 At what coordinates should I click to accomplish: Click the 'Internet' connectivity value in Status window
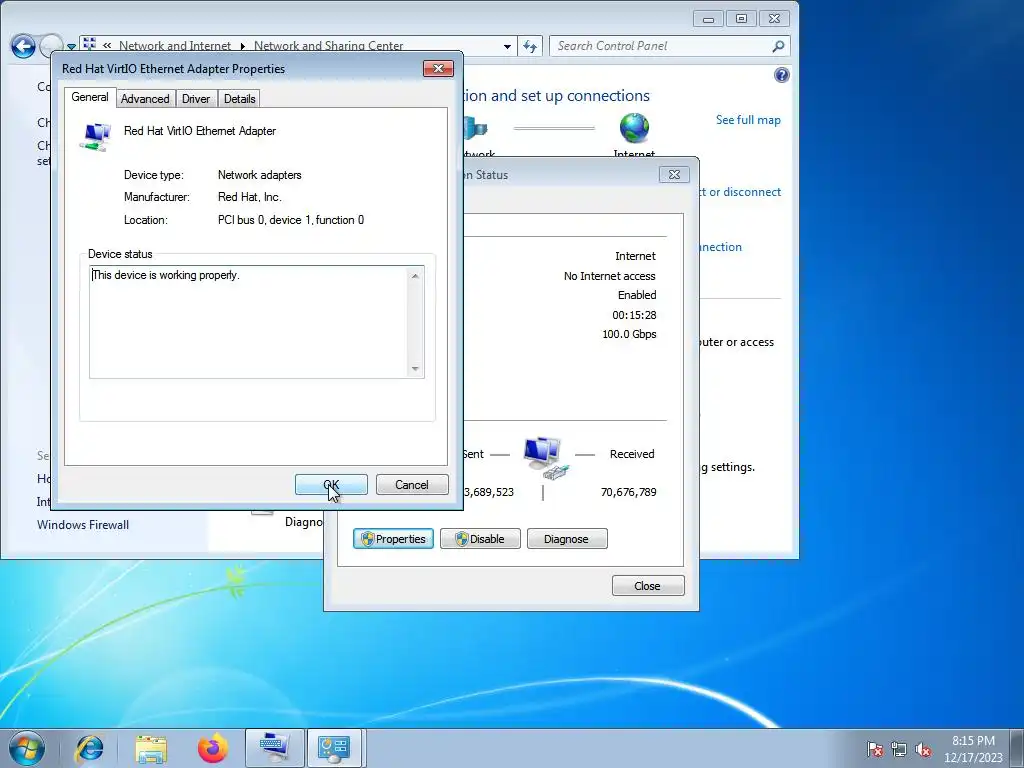635,257
